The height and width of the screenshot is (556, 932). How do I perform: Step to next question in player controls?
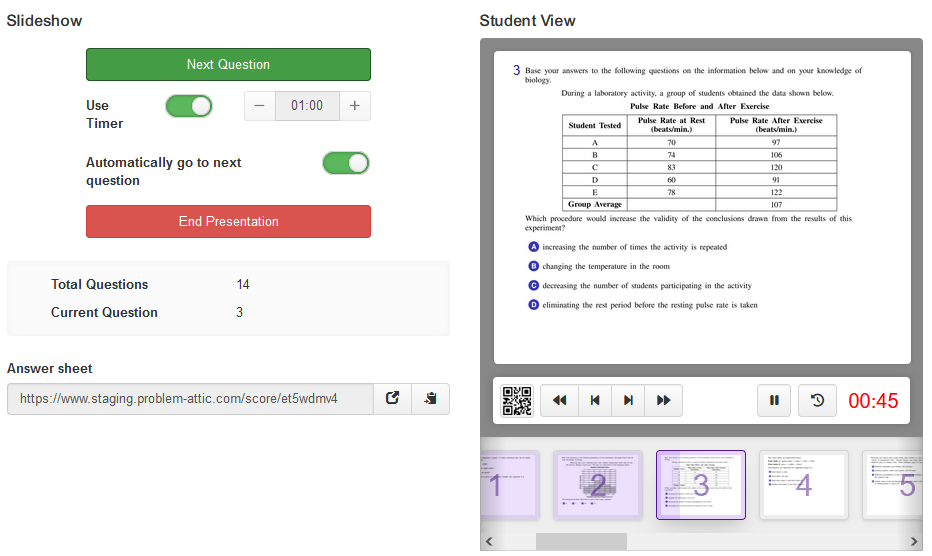point(628,401)
